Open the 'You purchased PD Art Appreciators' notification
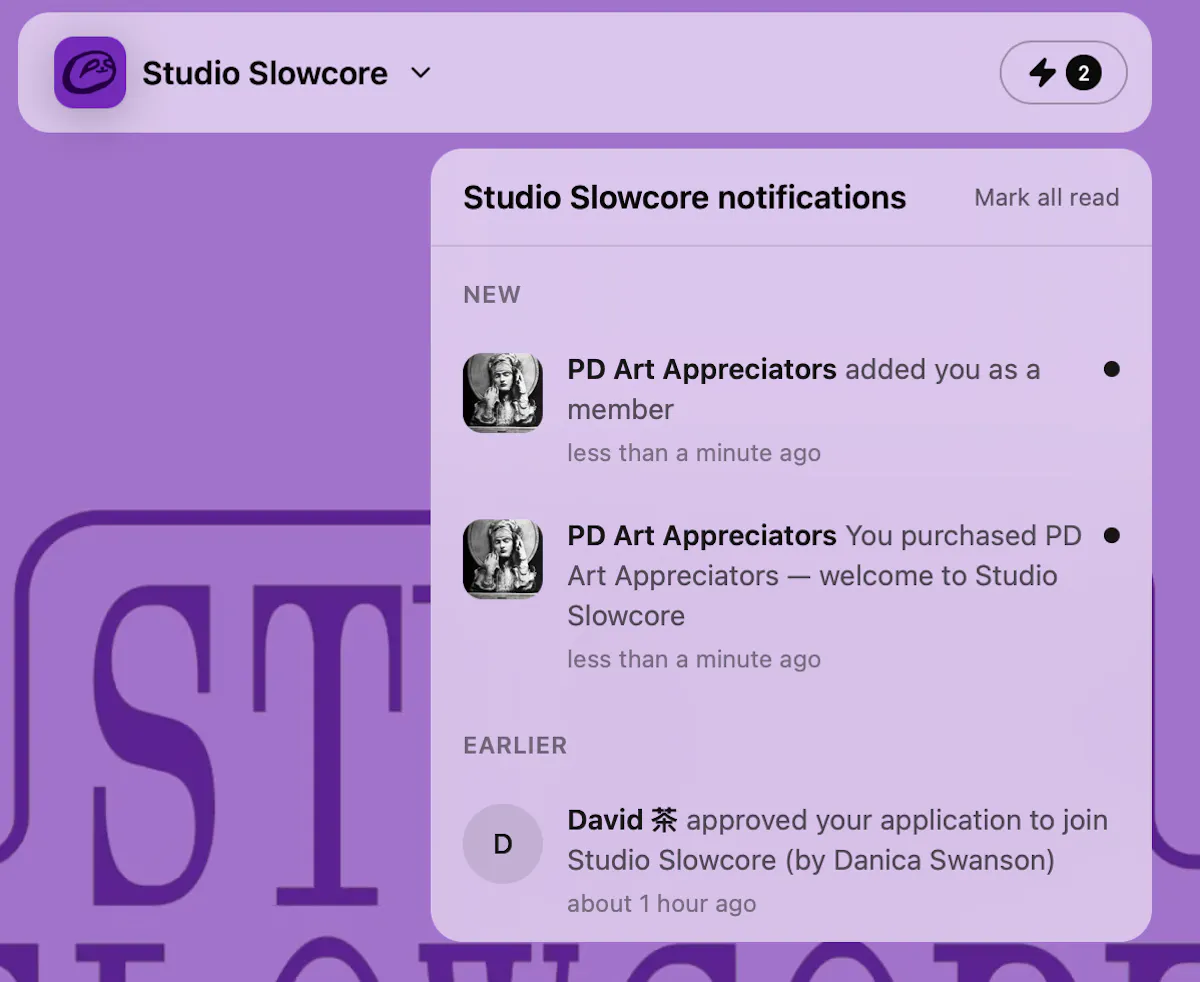 coord(791,596)
